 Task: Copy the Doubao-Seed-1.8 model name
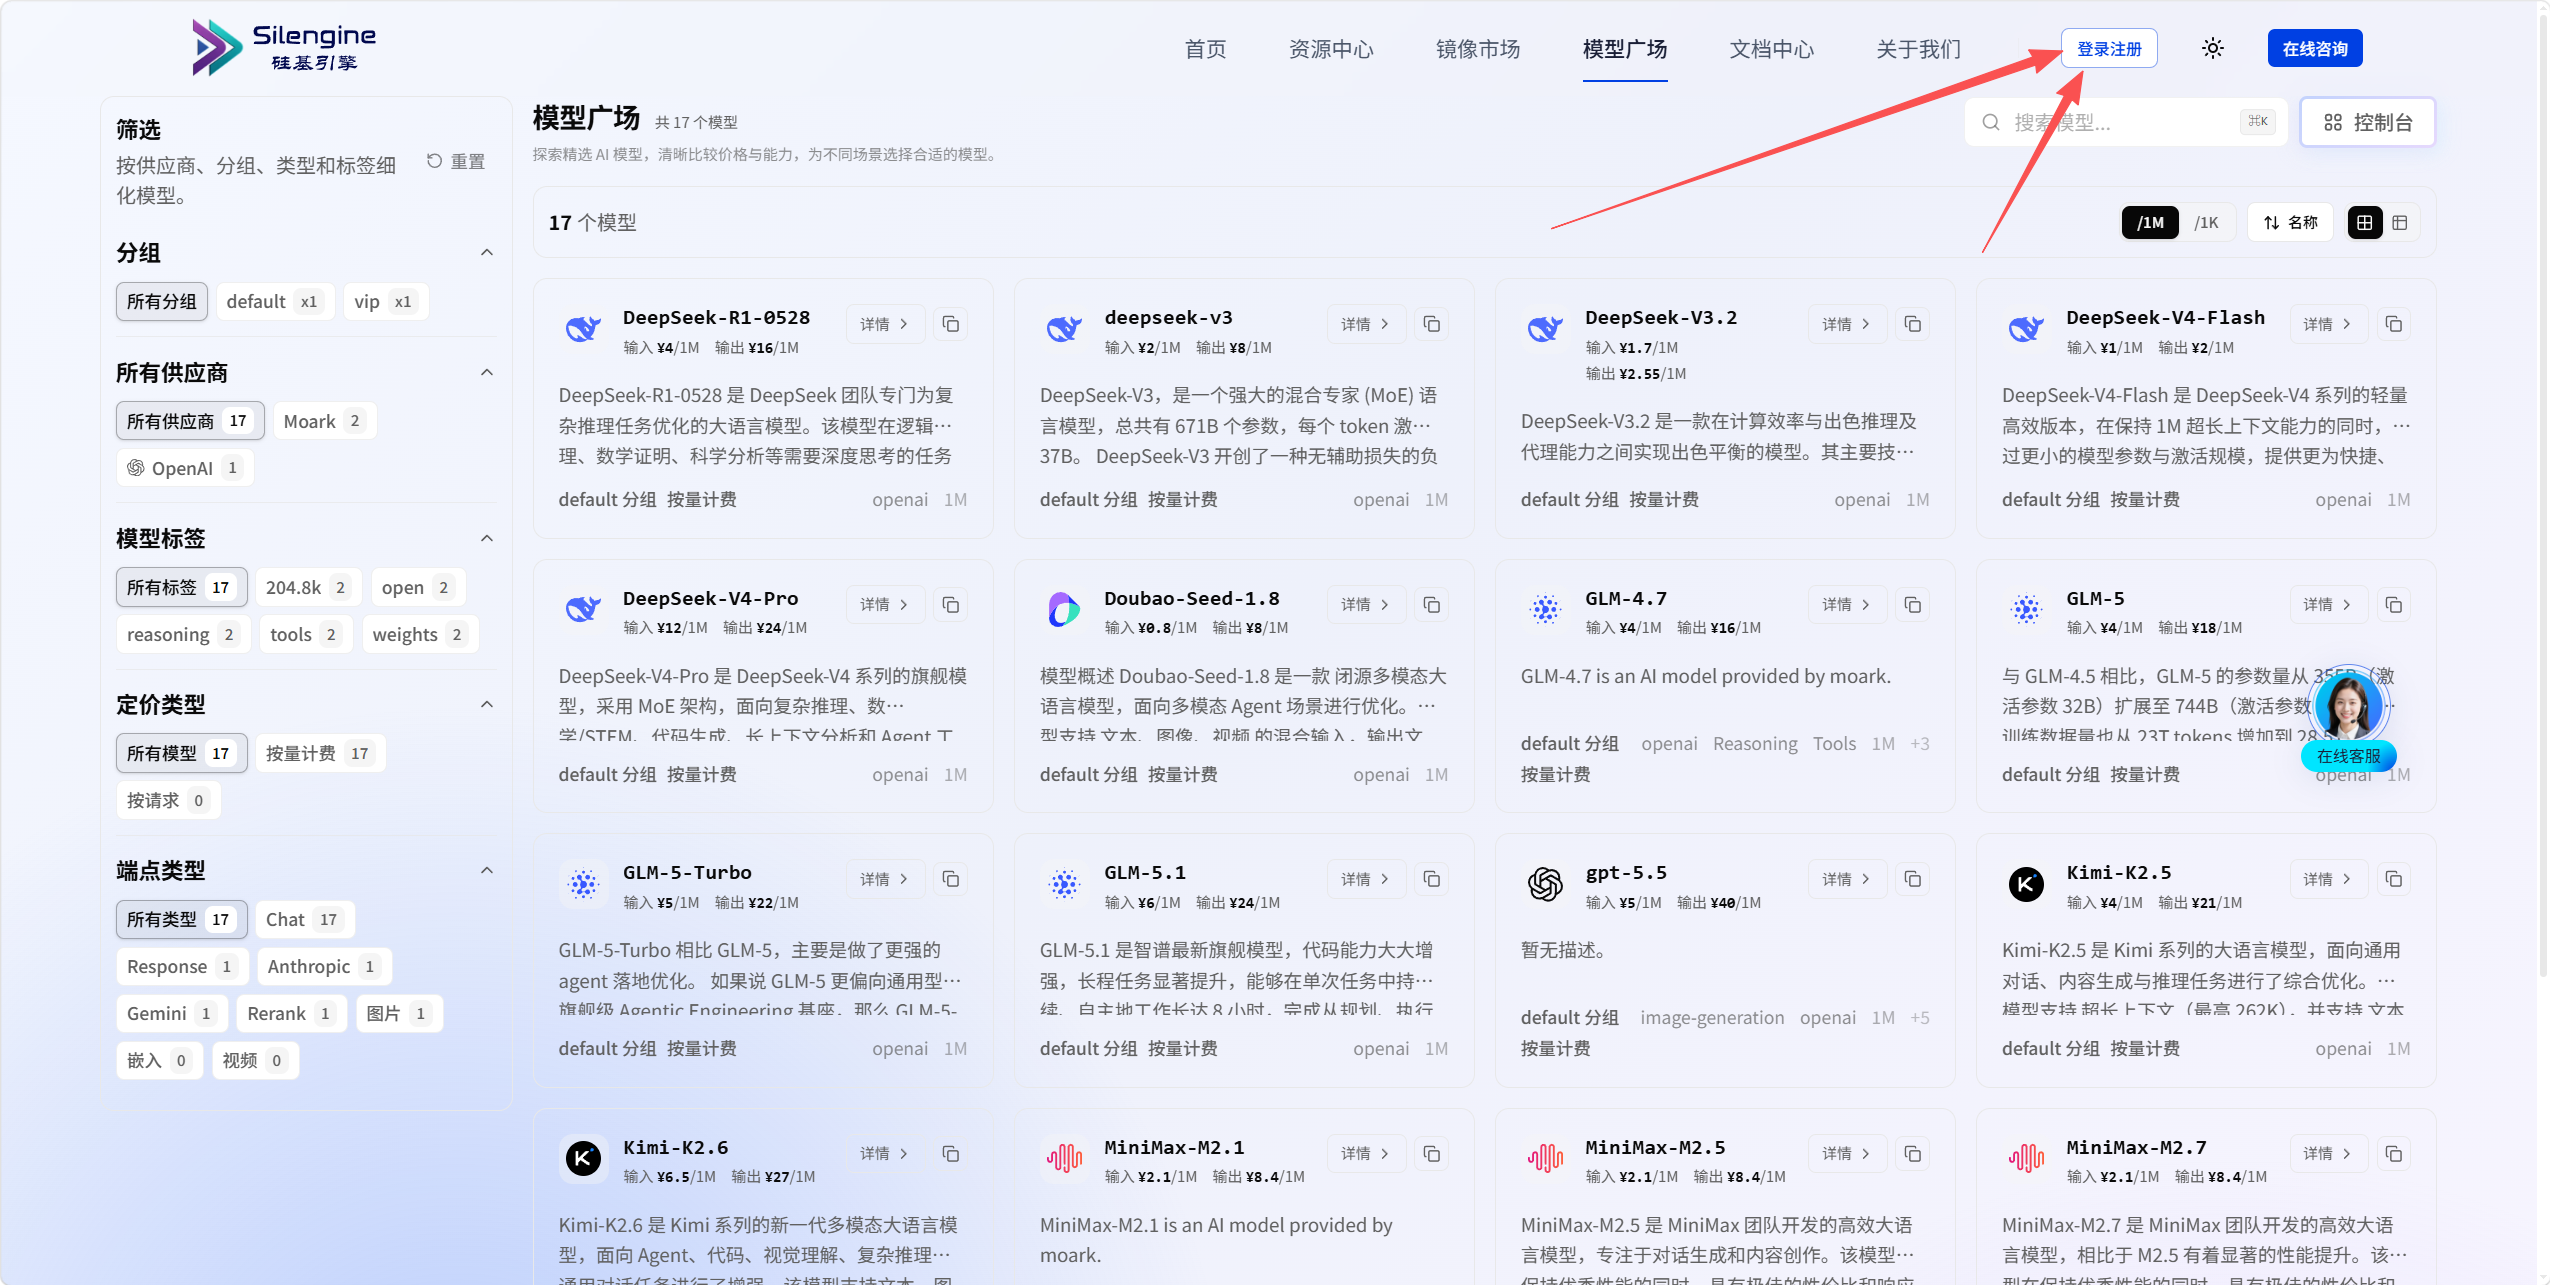pos(1431,605)
